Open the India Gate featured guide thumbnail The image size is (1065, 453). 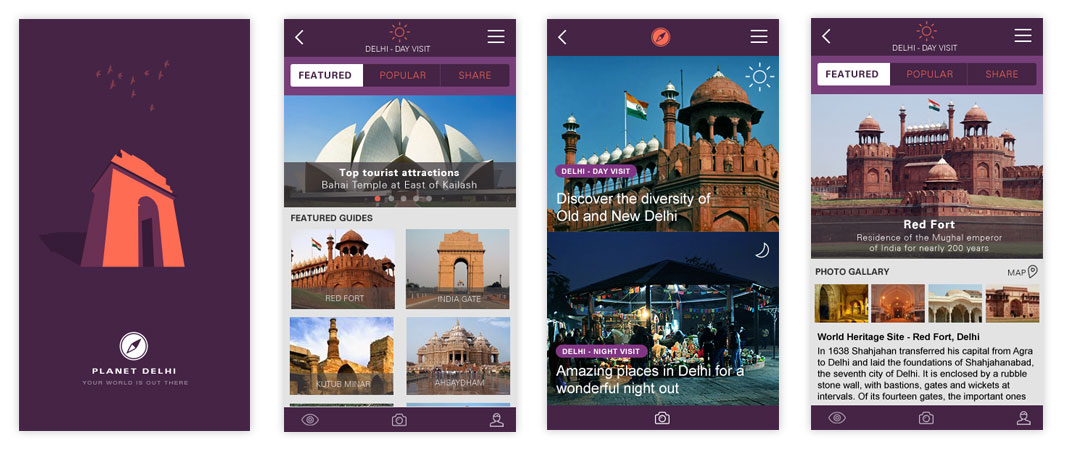[457, 268]
